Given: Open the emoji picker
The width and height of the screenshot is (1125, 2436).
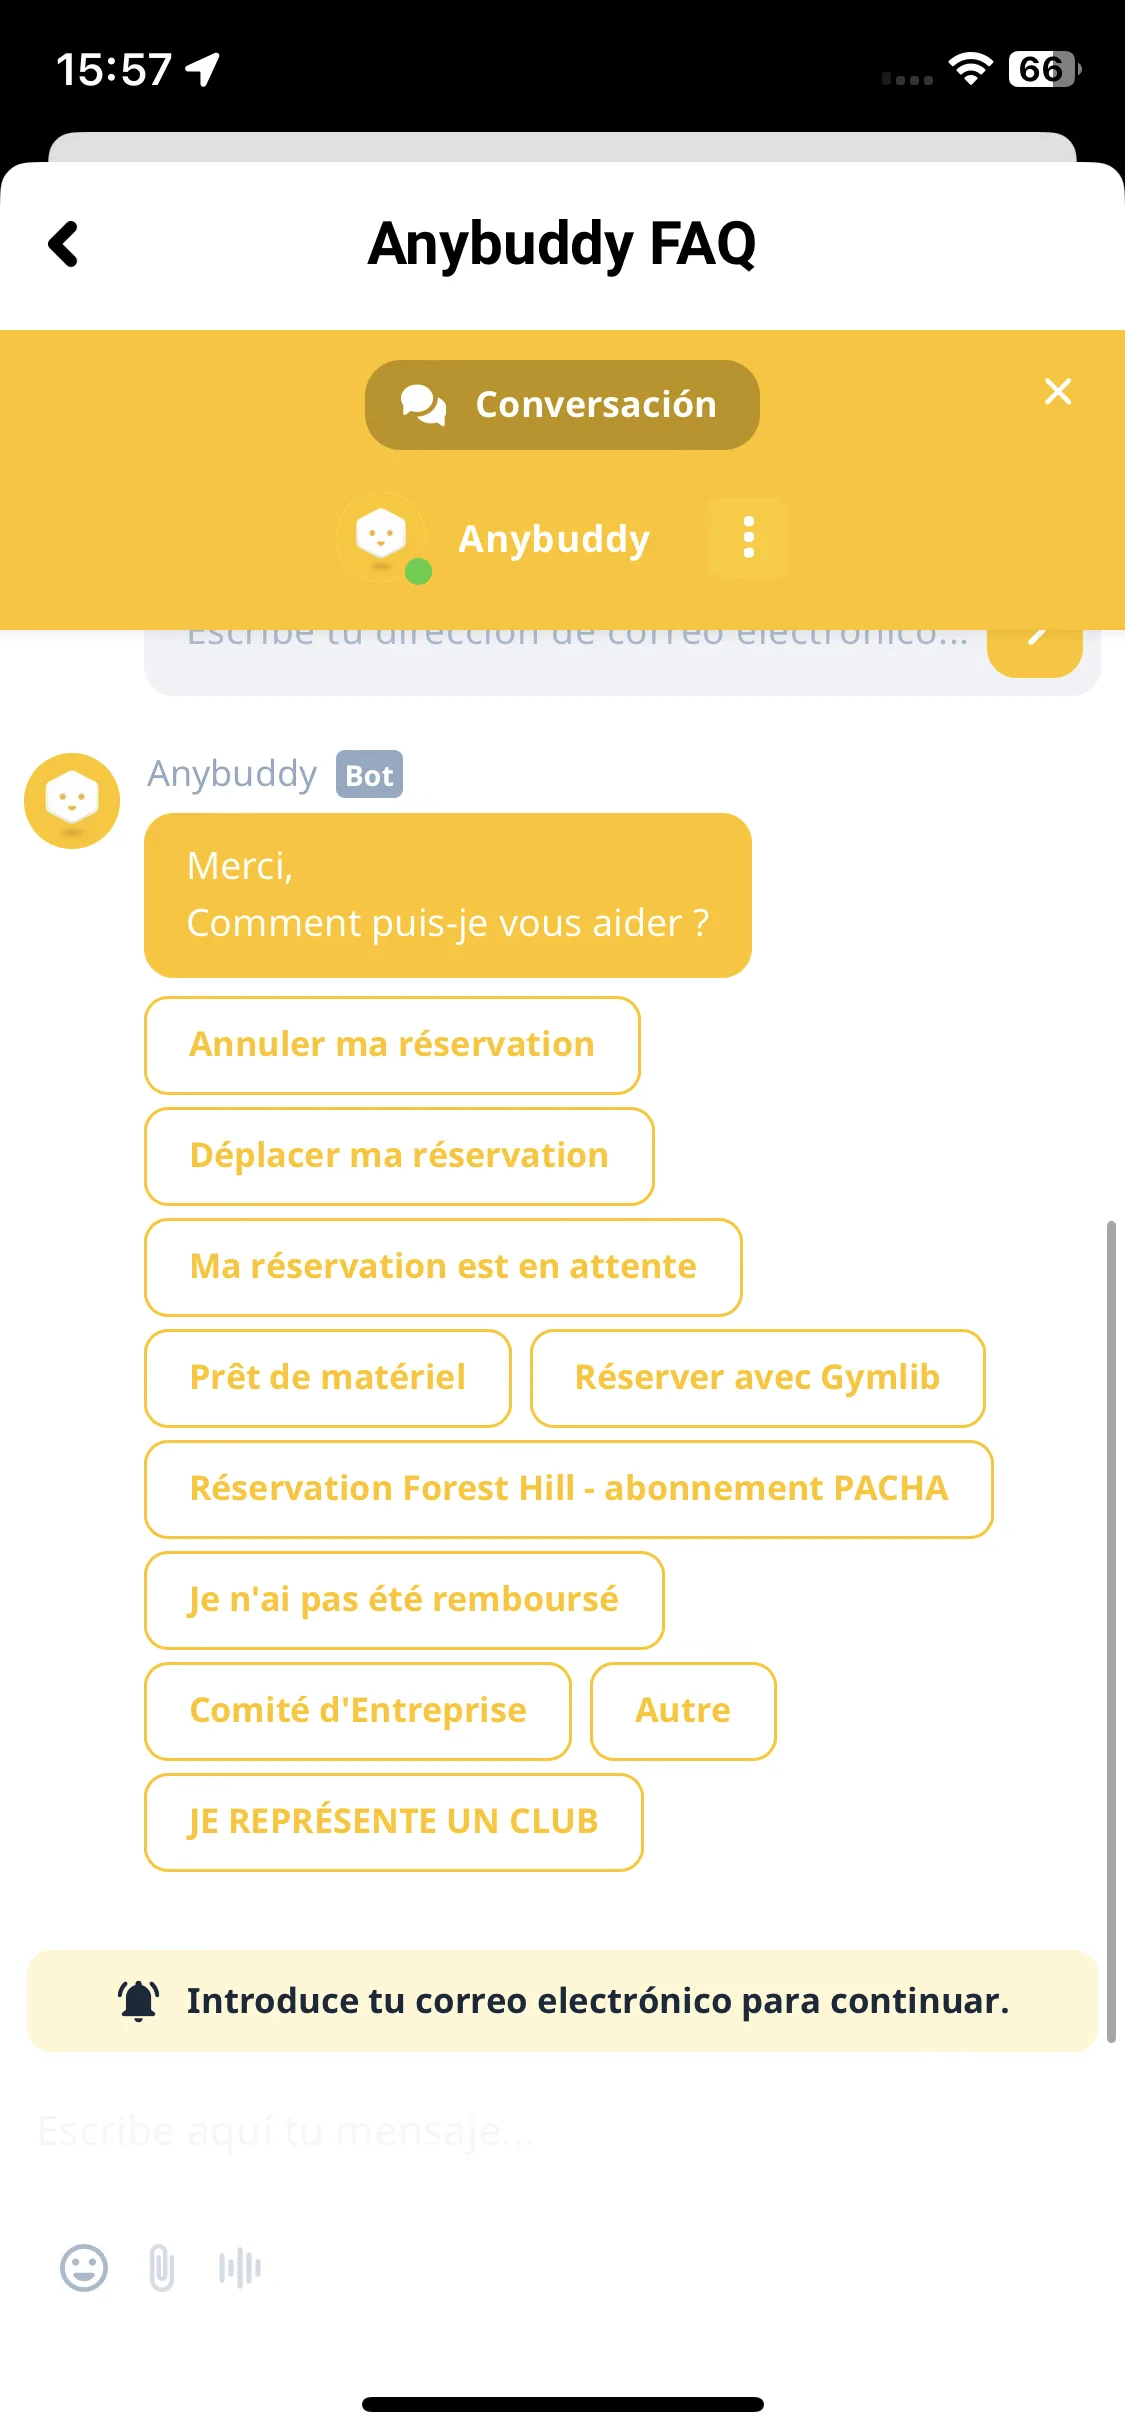Looking at the screenshot, I should pyautogui.click(x=84, y=2268).
